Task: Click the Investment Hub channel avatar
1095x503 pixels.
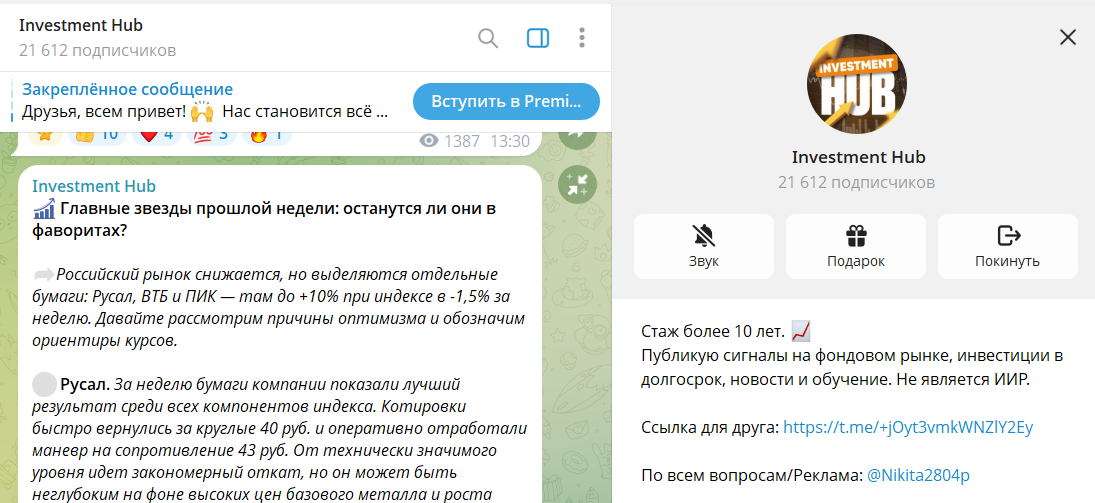Action: click(x=857, y=84)
